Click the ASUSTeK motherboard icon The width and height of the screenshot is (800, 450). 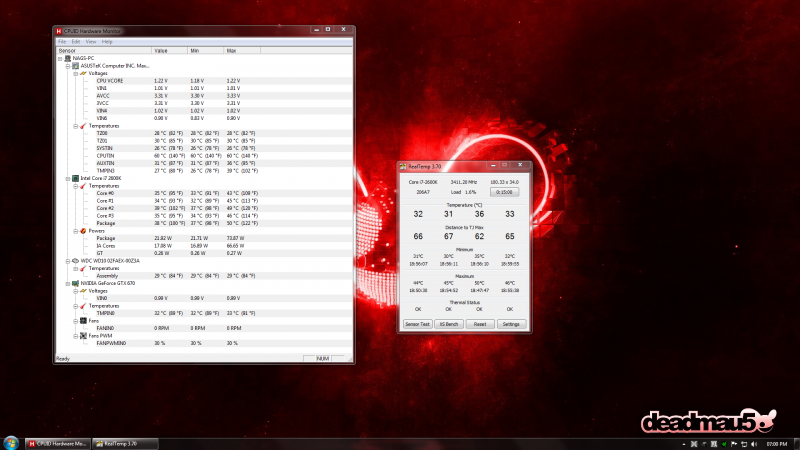point(75,66)
